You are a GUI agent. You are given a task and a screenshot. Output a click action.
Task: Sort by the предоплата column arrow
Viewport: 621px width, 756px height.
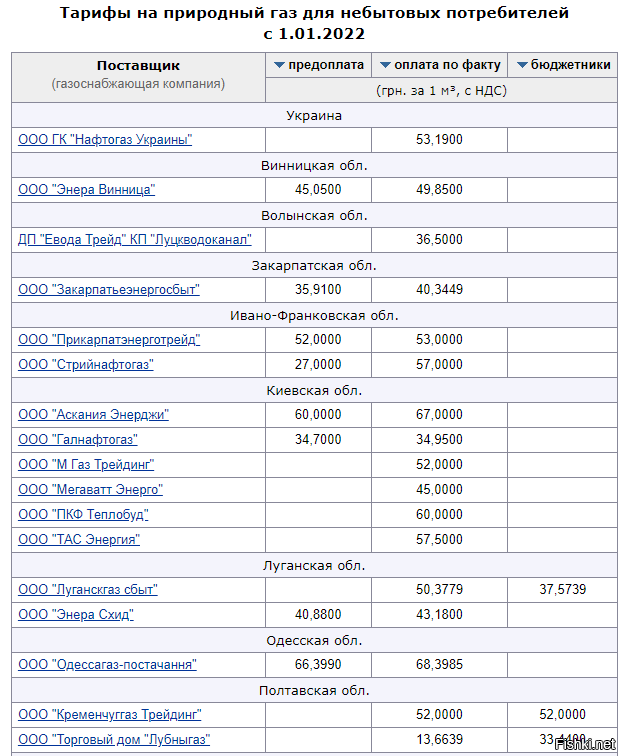pyautogui.click(x=279, y=65)
